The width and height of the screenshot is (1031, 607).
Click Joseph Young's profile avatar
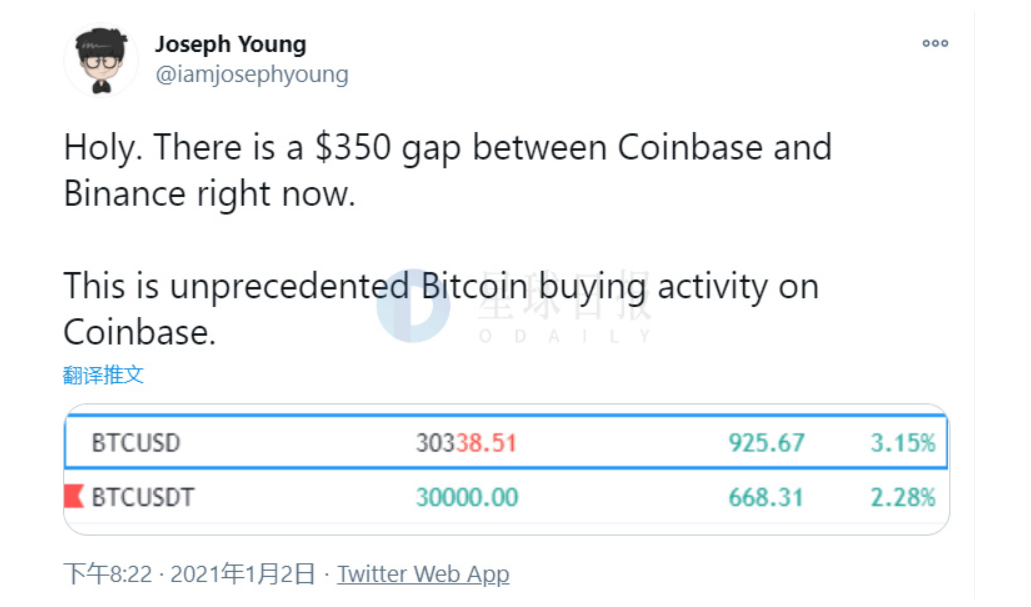pyautogui.click(x=101, y=61)
